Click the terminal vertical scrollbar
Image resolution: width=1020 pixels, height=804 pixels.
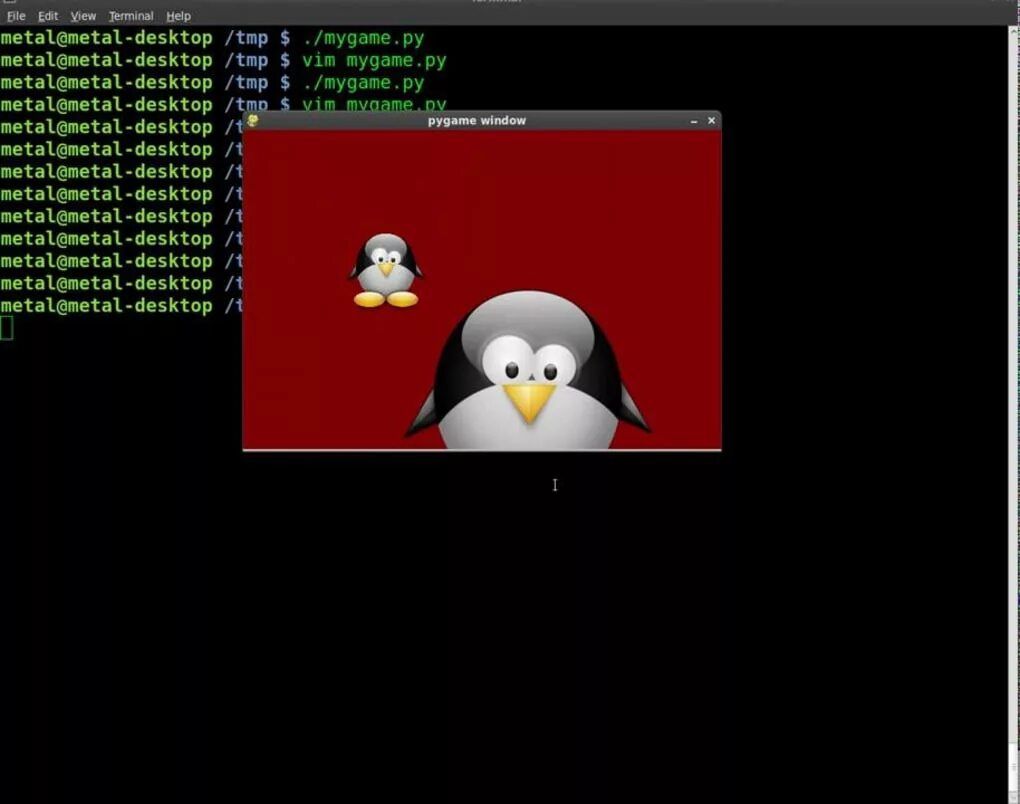[x=1013, y=414]
